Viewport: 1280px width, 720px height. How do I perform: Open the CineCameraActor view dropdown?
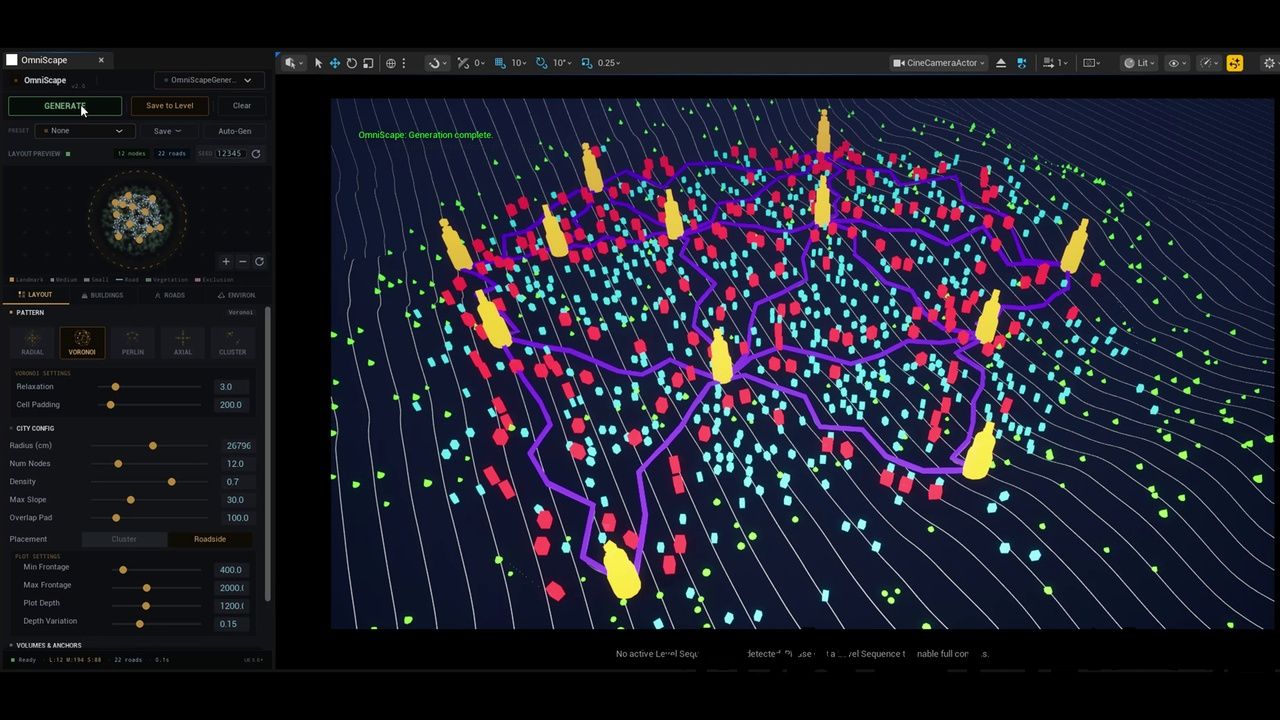click(x=939, y=63)
